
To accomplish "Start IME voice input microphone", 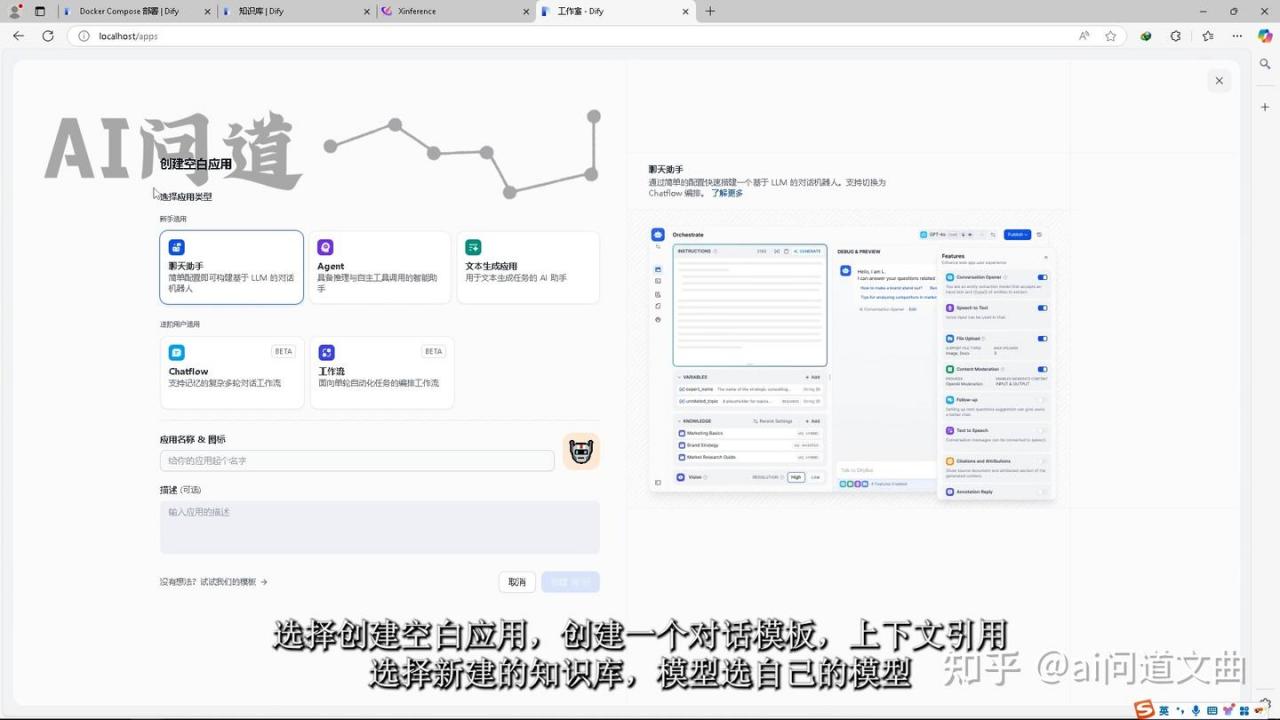I will pyautogui.click(x=1196, y=711).
